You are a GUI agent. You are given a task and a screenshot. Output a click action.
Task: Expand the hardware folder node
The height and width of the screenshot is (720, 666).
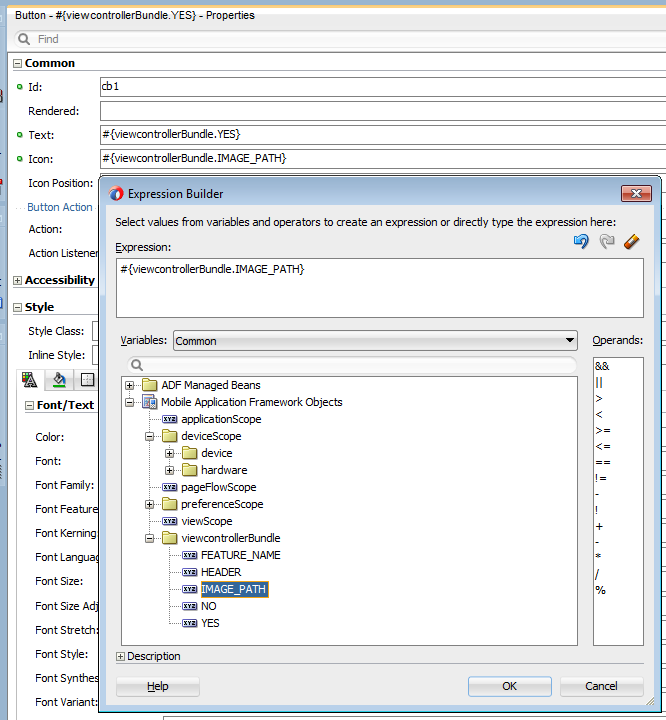pyautogui.click(x=169, y=470)
